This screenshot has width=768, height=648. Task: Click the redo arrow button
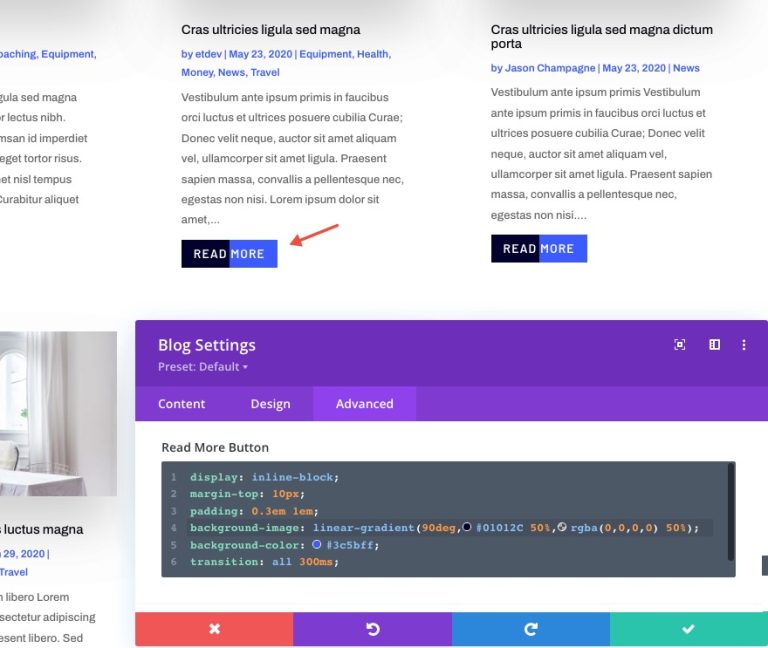tap(531, 629)
